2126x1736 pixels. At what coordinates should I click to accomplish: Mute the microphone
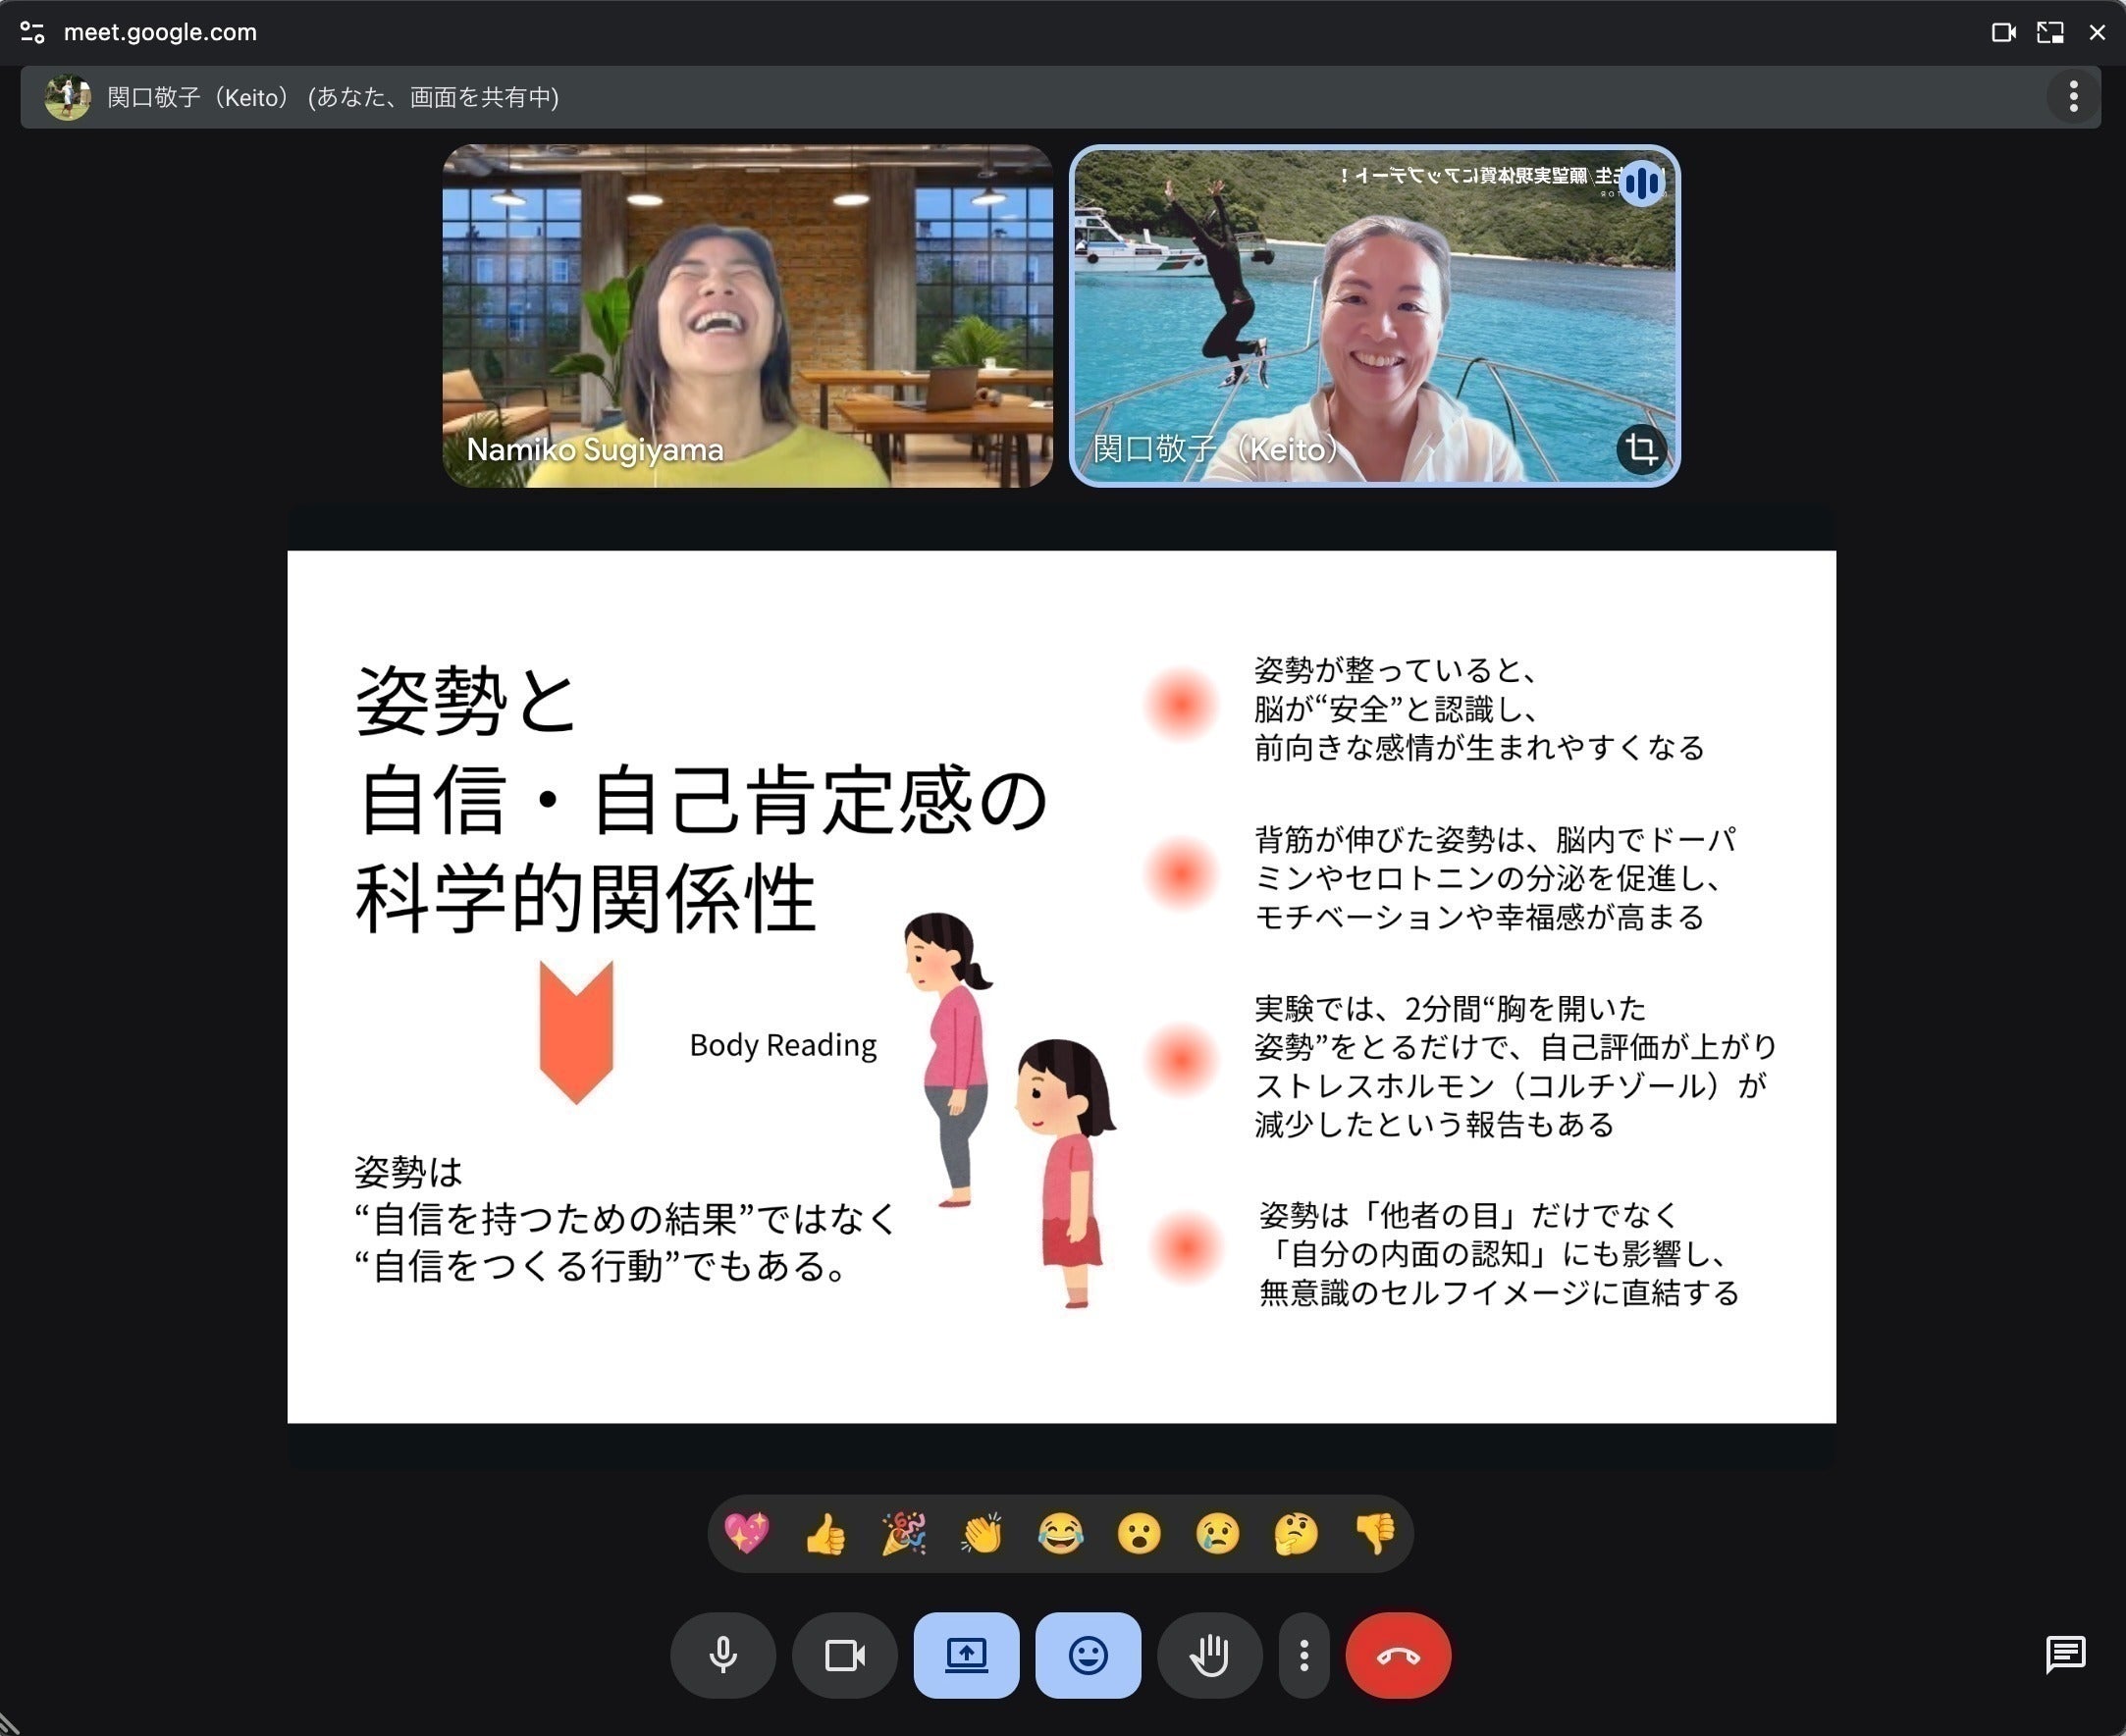tap(722, 1655)
